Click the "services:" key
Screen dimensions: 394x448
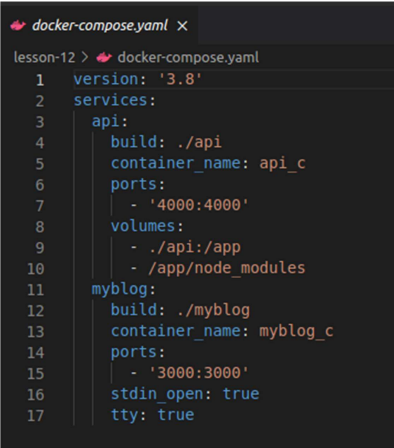tap(114, 100)
